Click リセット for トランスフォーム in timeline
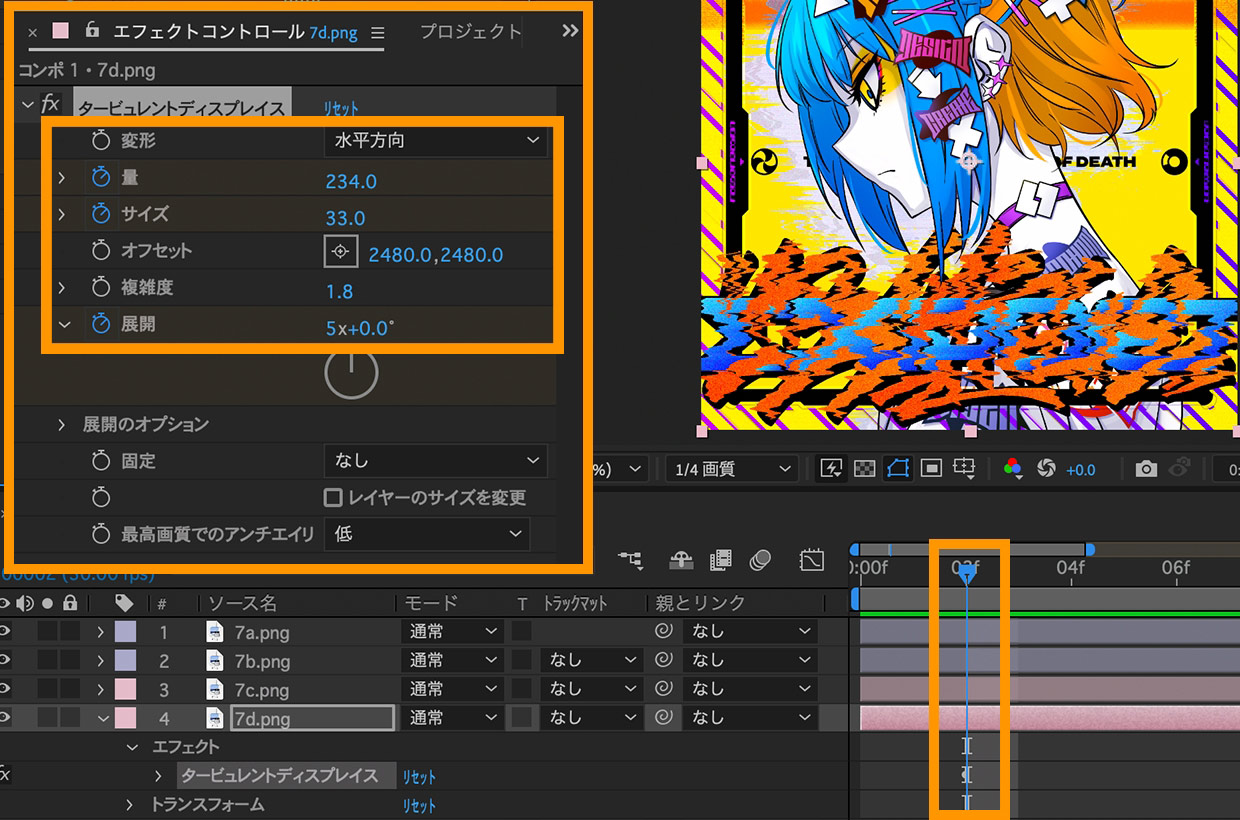Viewport: 1240px width, 820px height. 419,805
